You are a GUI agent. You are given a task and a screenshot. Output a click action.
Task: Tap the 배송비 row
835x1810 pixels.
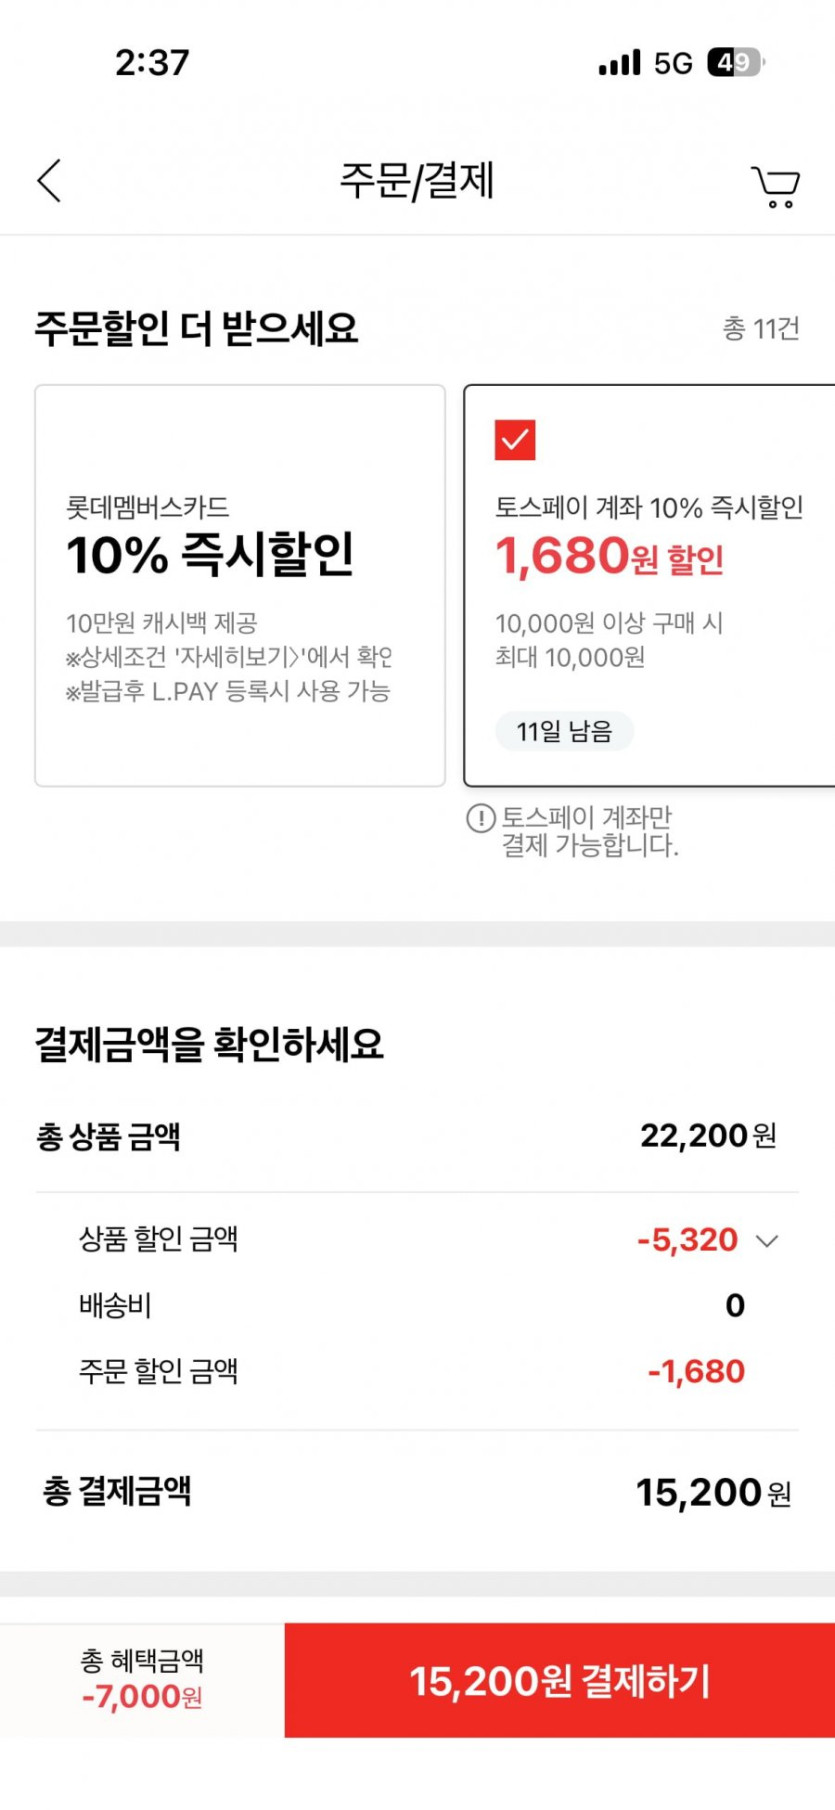(417, 1305)
